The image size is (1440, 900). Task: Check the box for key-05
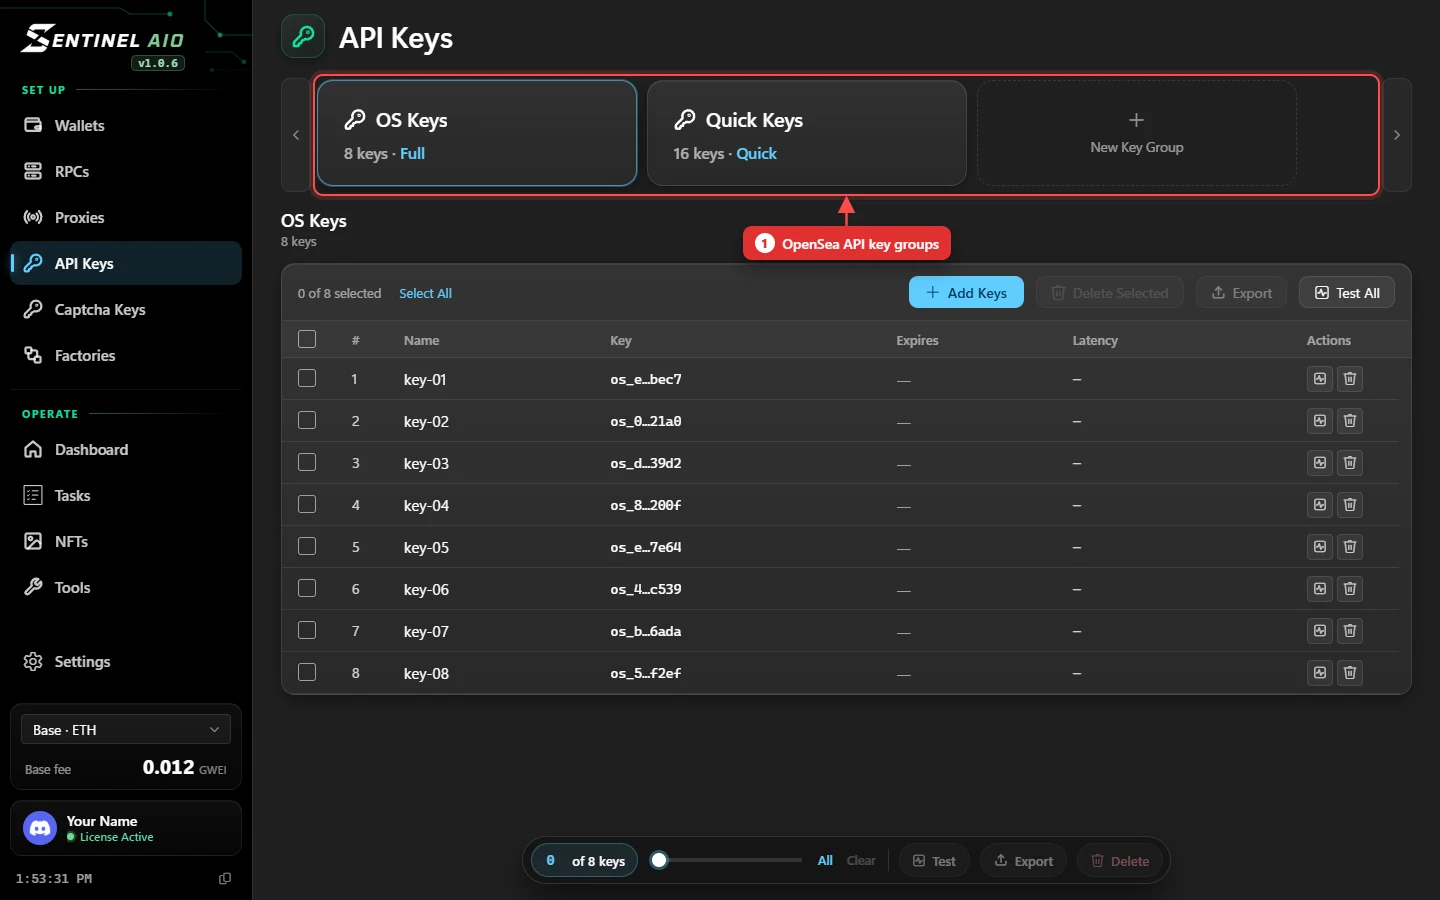[x=307, y=546]
